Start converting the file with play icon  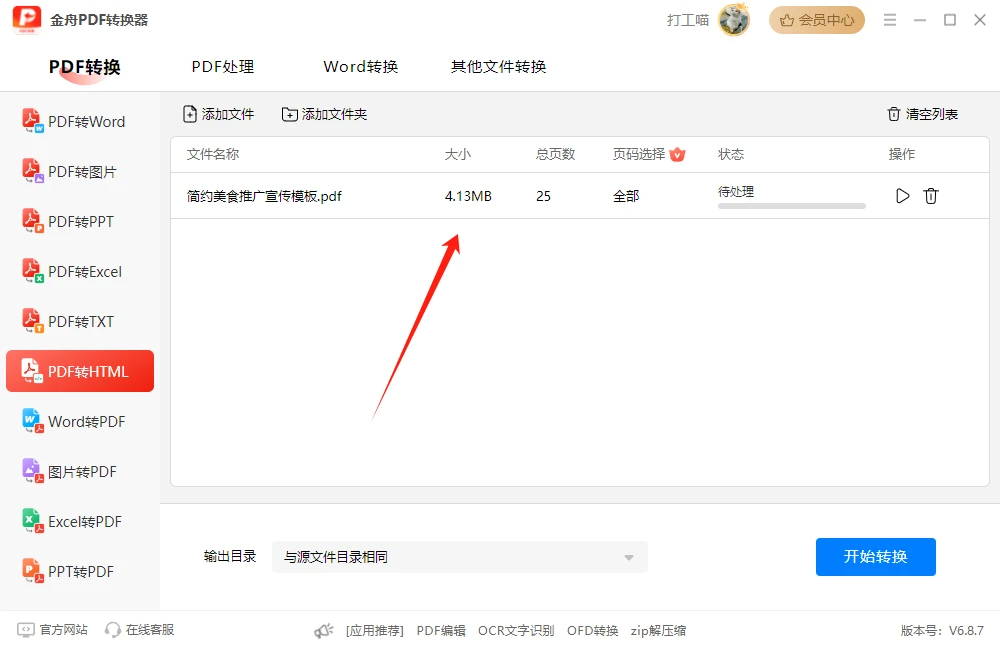click(902, 196)
